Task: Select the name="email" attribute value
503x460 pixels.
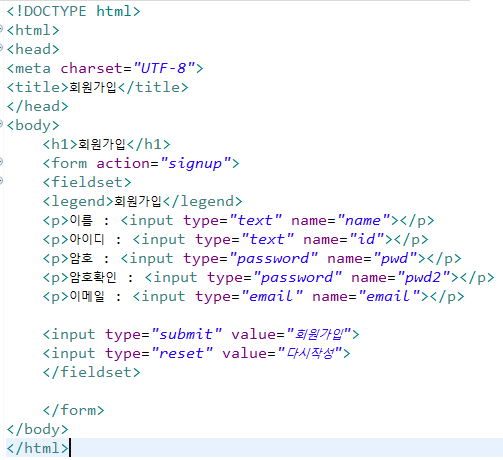Action: (389, 296)
